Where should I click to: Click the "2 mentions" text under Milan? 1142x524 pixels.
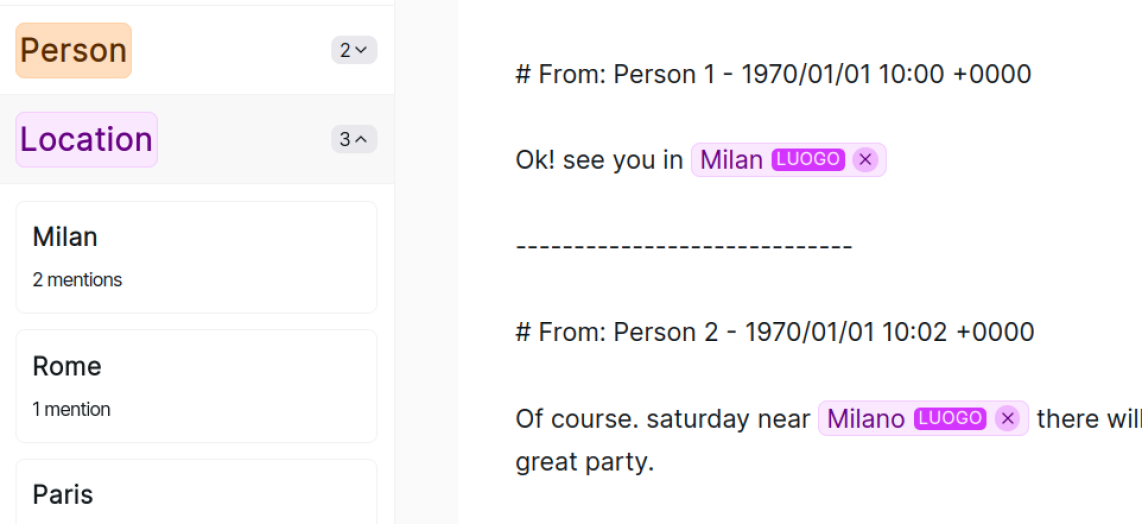pos(77,280)
